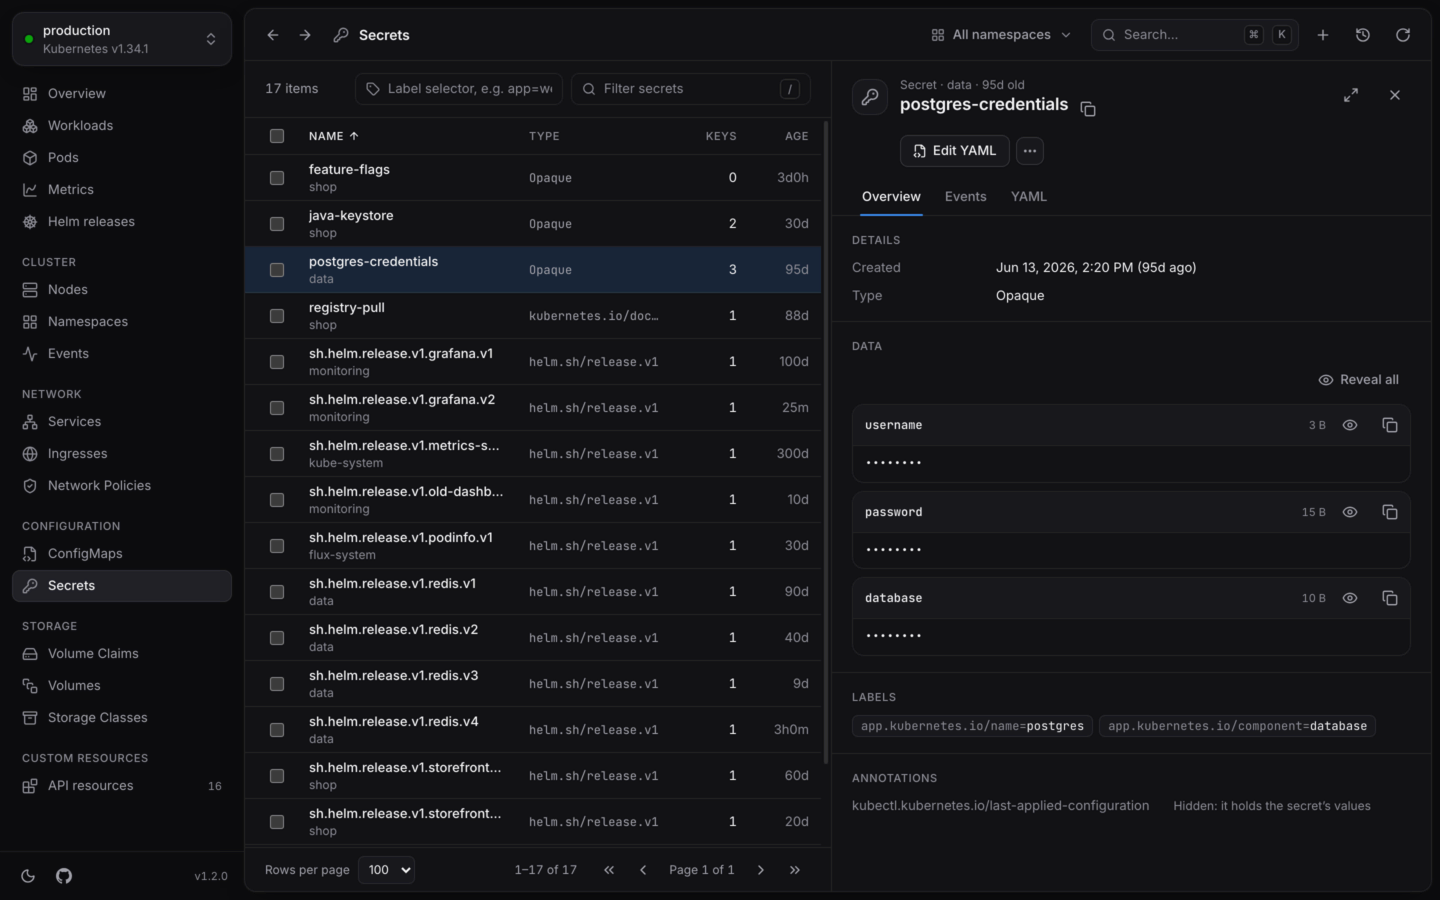Go back with the left arrow
This screenshot has height=900, width=1440.
[273, 35]
